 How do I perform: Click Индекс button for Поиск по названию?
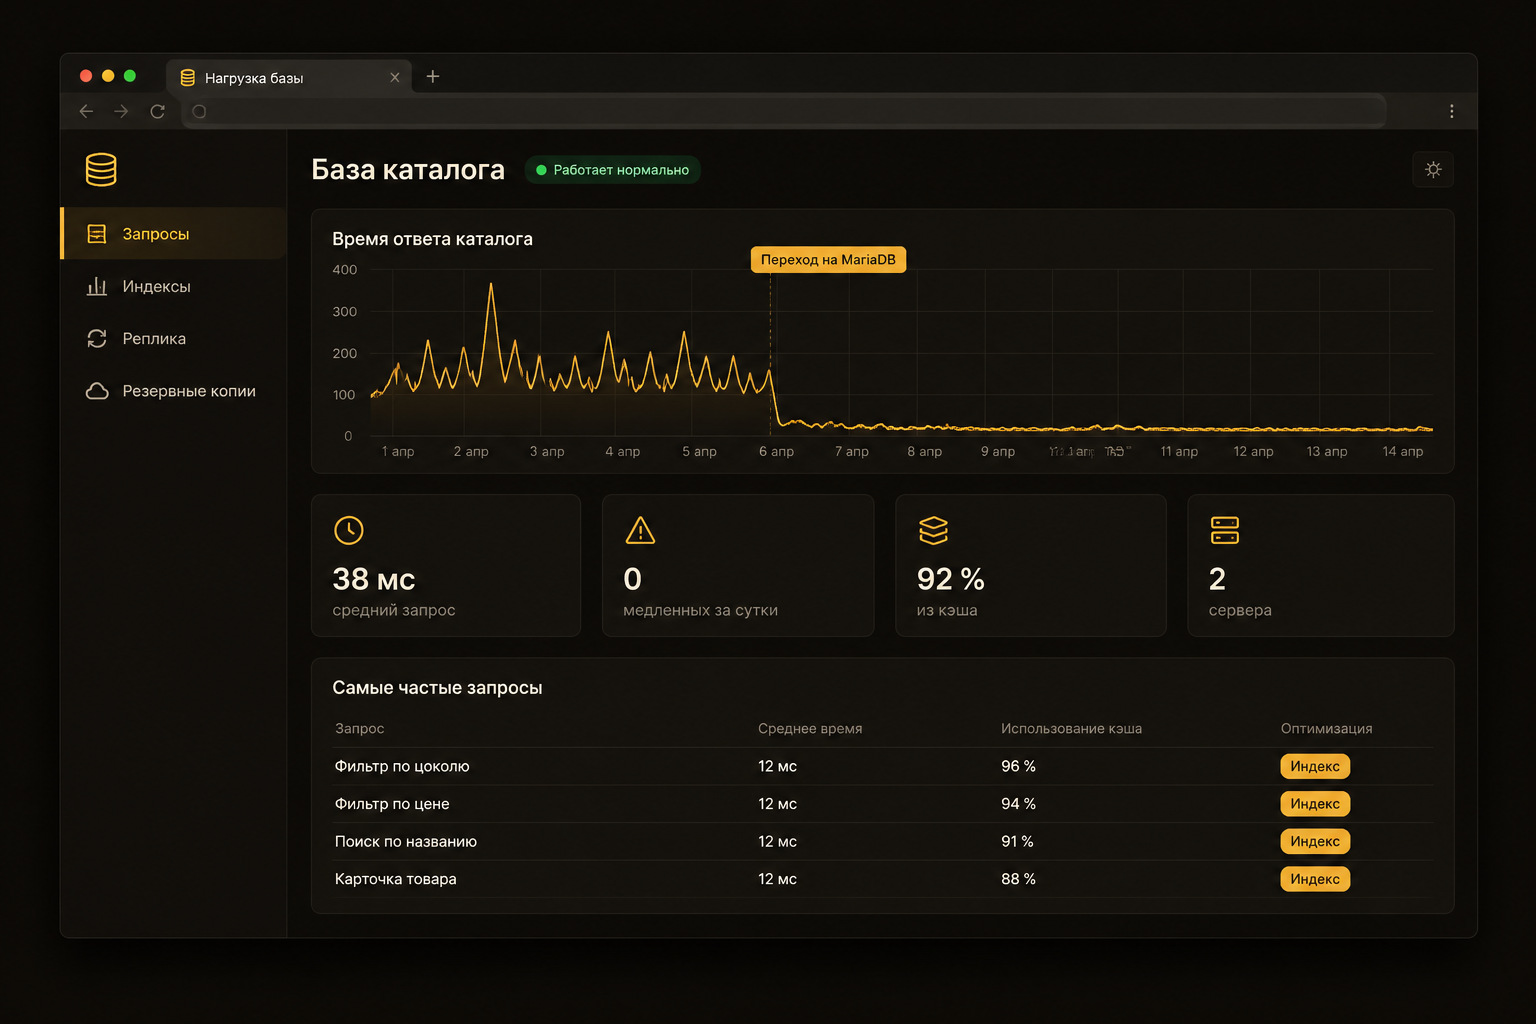[x=1315, y=842]
